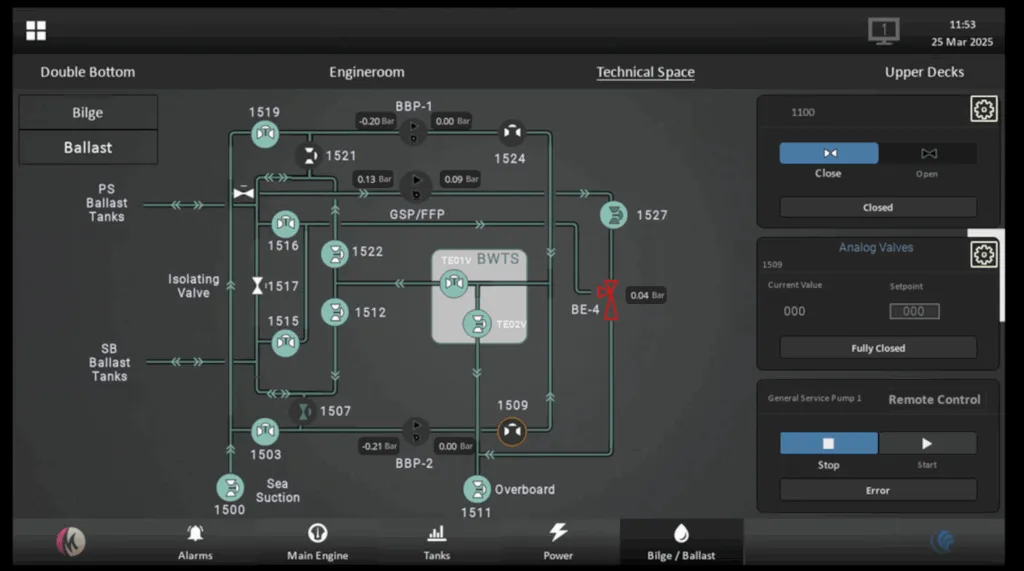
Task: Select valve 1521 on the diagram
Action: click(308, 155)
